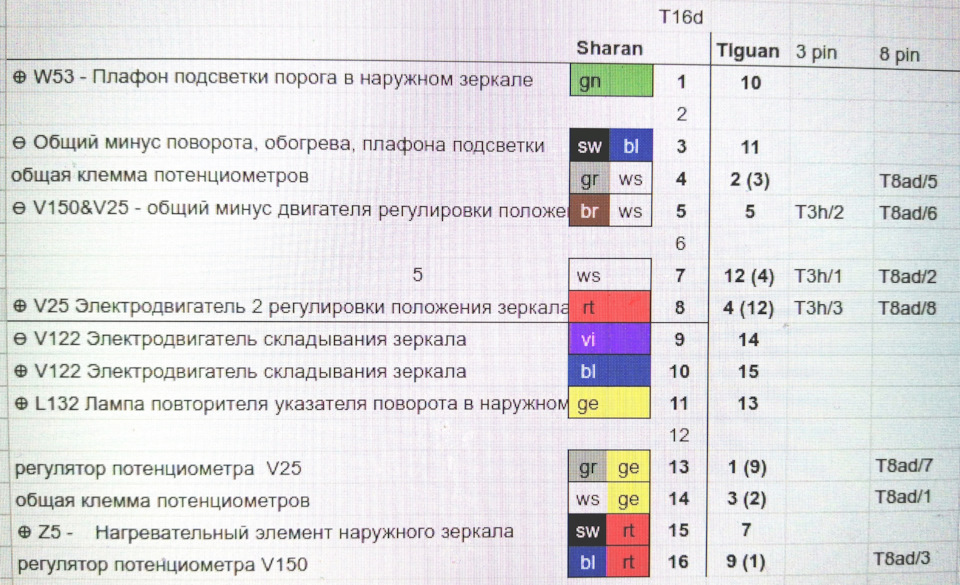Select the 'T3h/2' cell

click(x=819, y=212)
